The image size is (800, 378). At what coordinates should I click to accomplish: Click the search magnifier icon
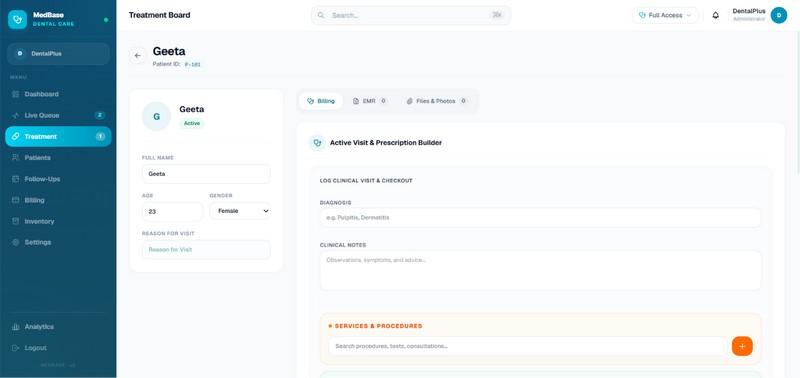tap(321, 15)
